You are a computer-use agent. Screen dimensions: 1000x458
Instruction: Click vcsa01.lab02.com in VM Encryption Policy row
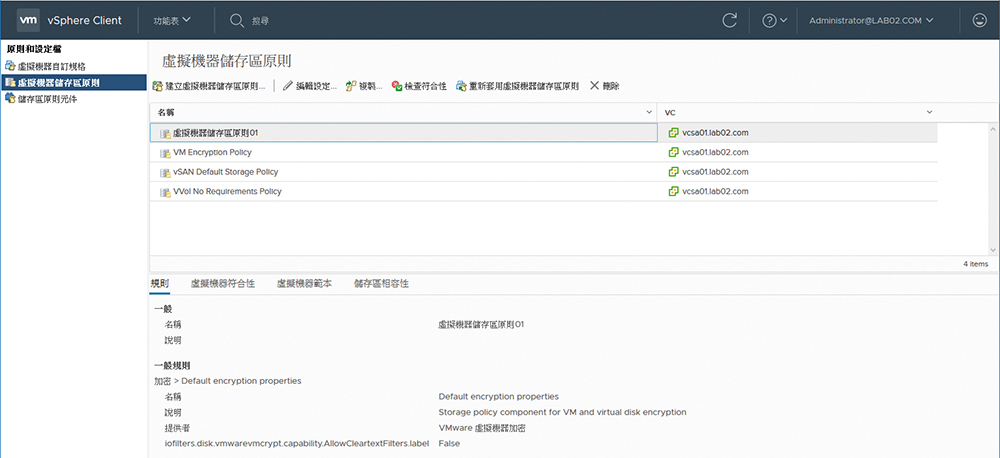(715, 152)
